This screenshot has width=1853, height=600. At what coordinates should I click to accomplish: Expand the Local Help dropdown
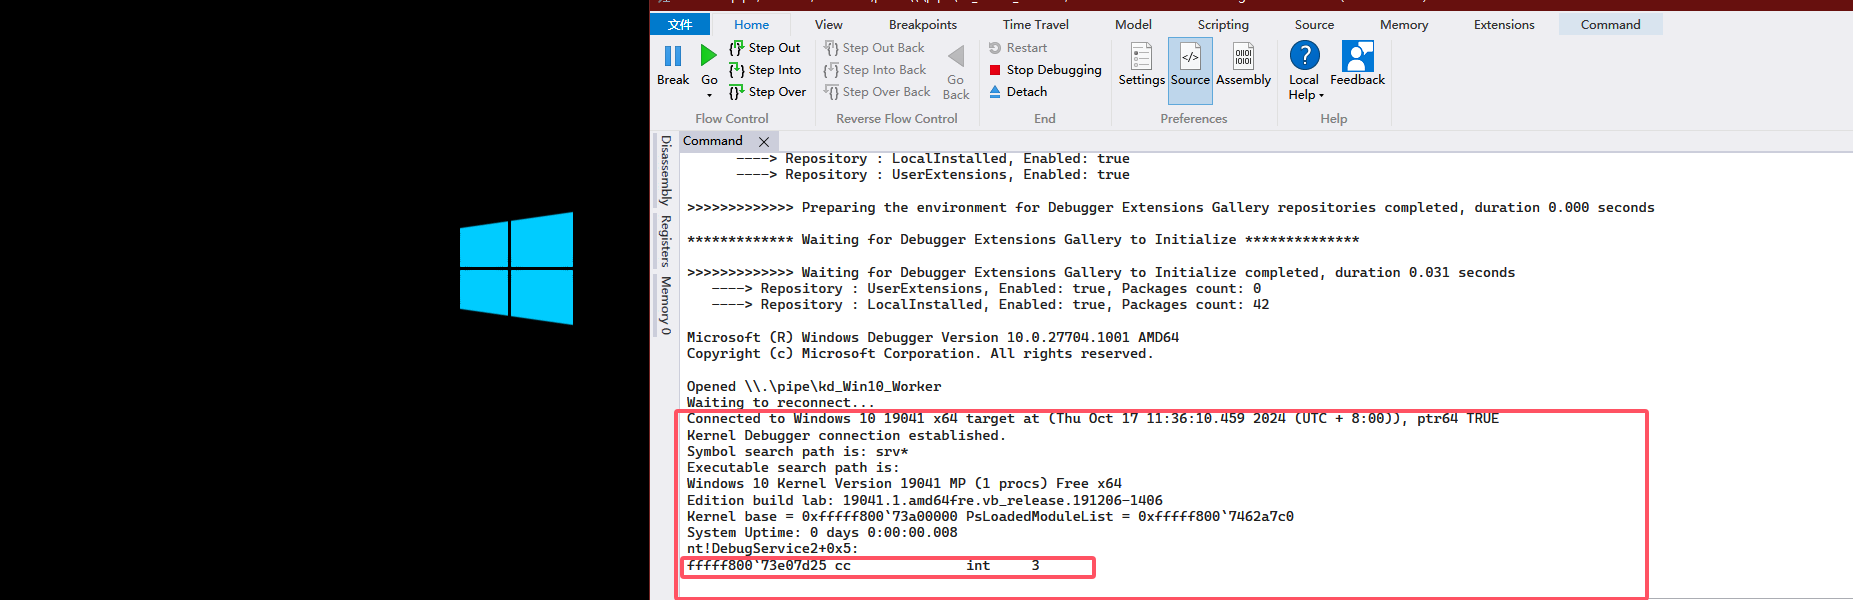coord(1321,96)
